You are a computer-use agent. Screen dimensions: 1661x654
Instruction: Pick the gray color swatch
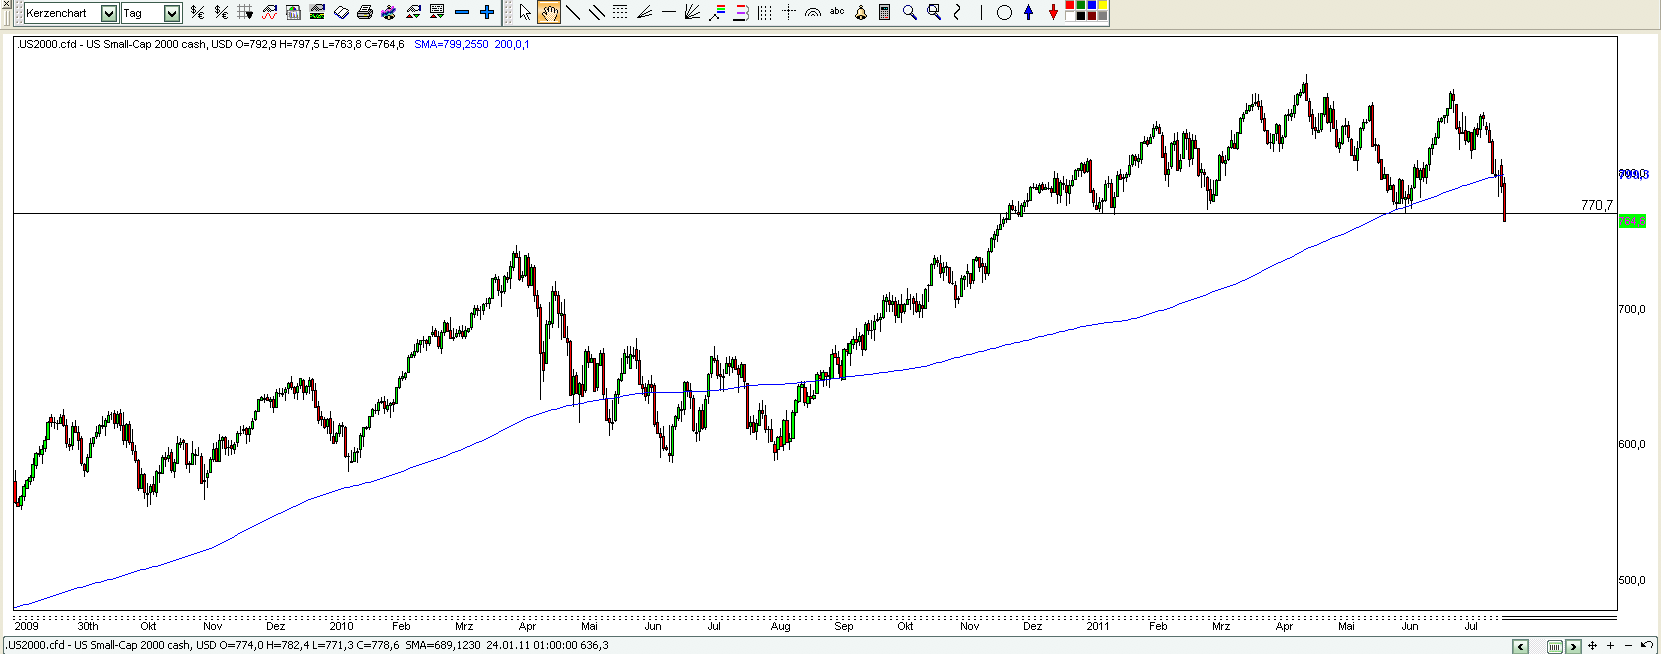(1102, 17)
